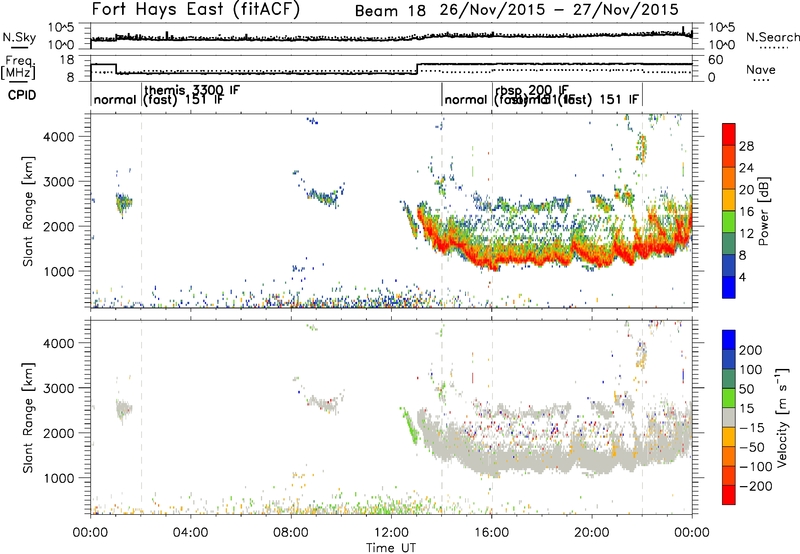Screen dimensions: 800x554
Task: Click the '12:00' time tick label
Action: pyautogui.click(x=391, y=533)
